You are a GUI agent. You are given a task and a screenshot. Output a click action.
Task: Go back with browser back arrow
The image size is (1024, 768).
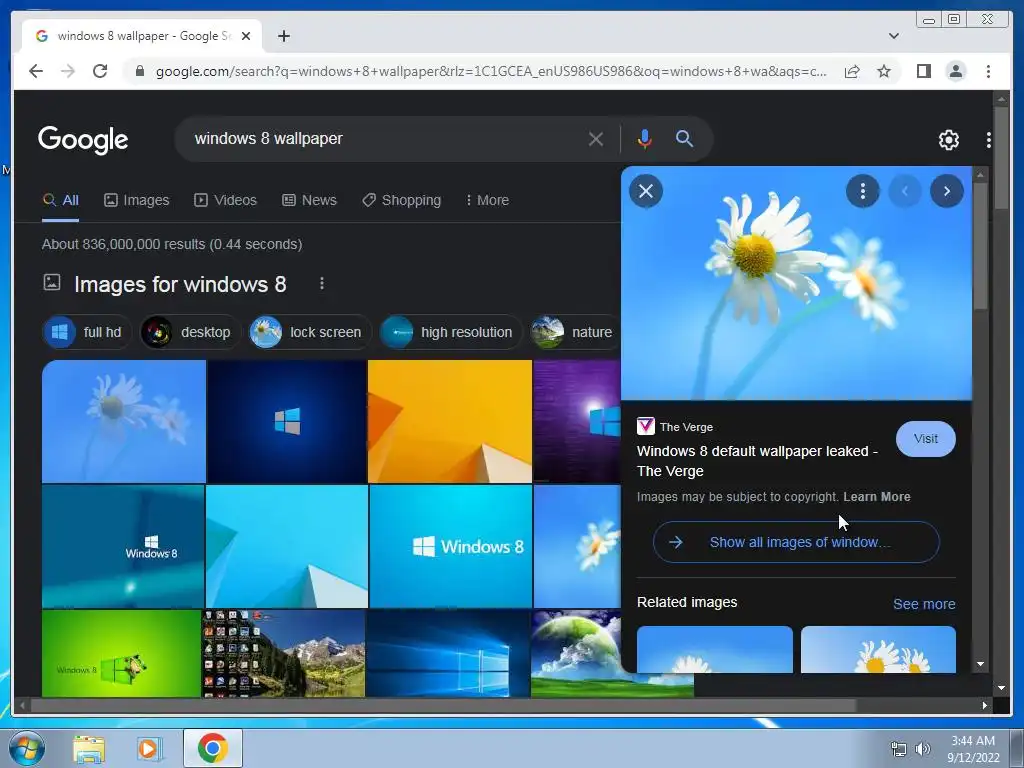[36, 71]
